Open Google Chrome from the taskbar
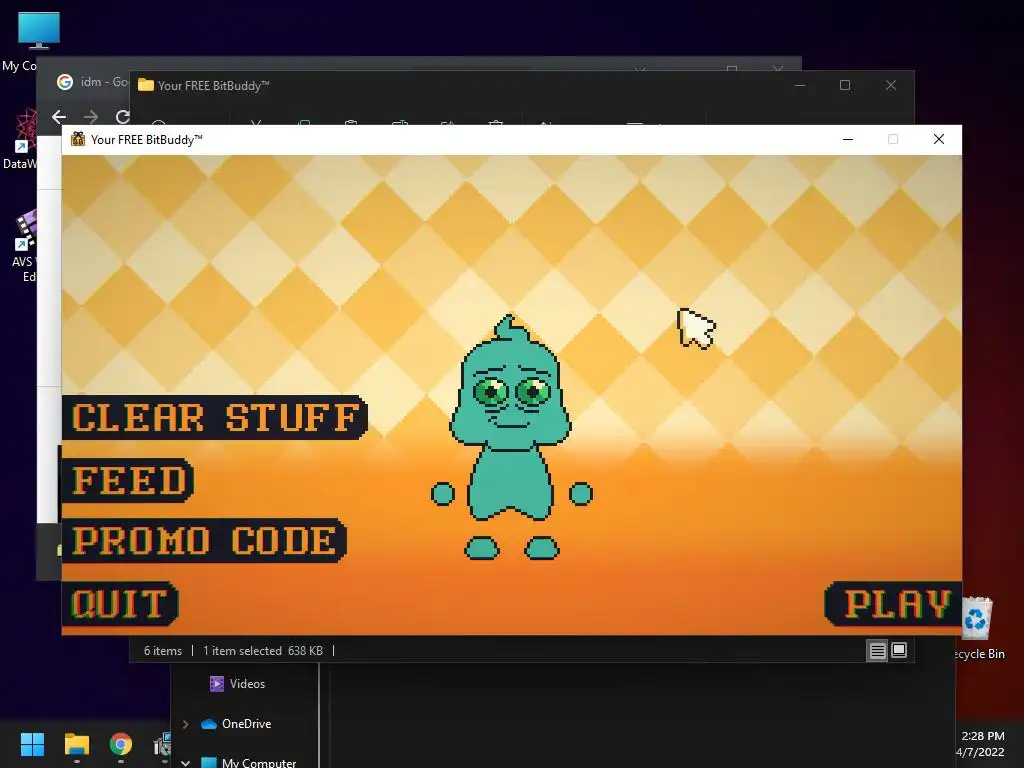 (120, 743)
